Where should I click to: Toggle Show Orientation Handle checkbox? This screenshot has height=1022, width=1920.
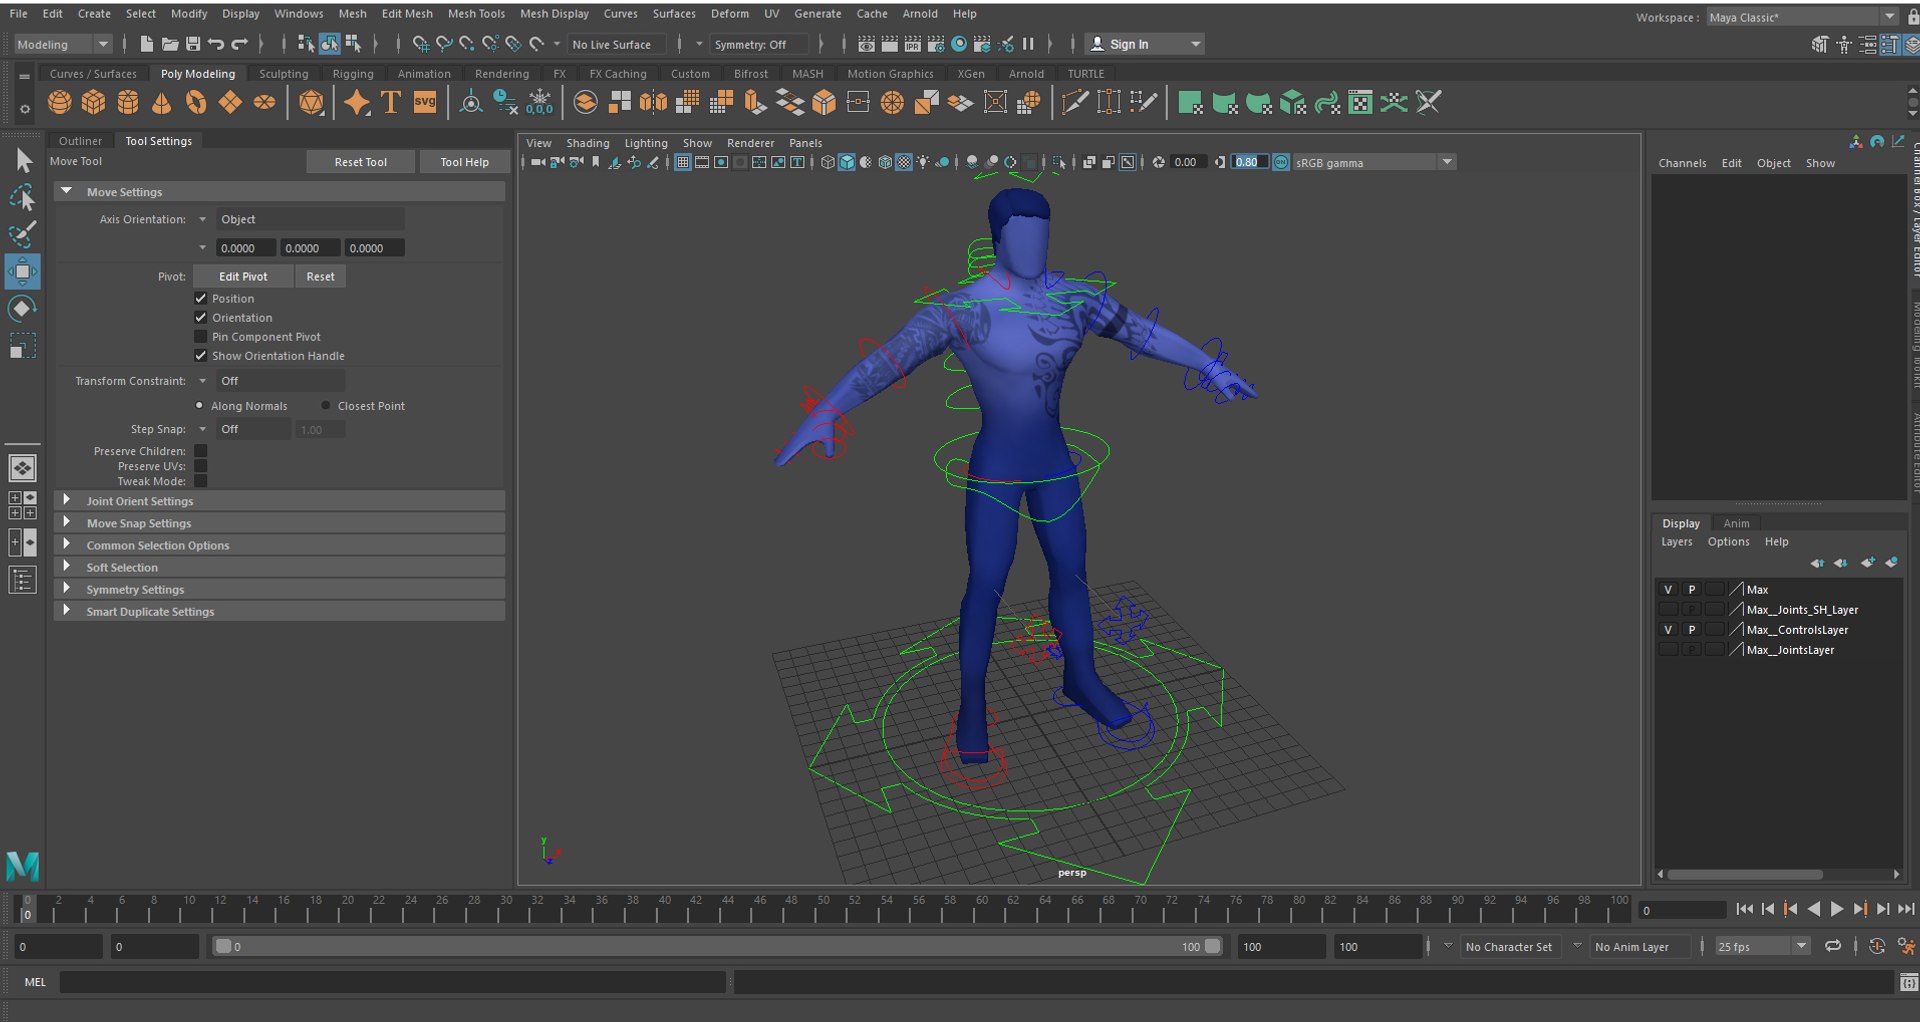201,355
